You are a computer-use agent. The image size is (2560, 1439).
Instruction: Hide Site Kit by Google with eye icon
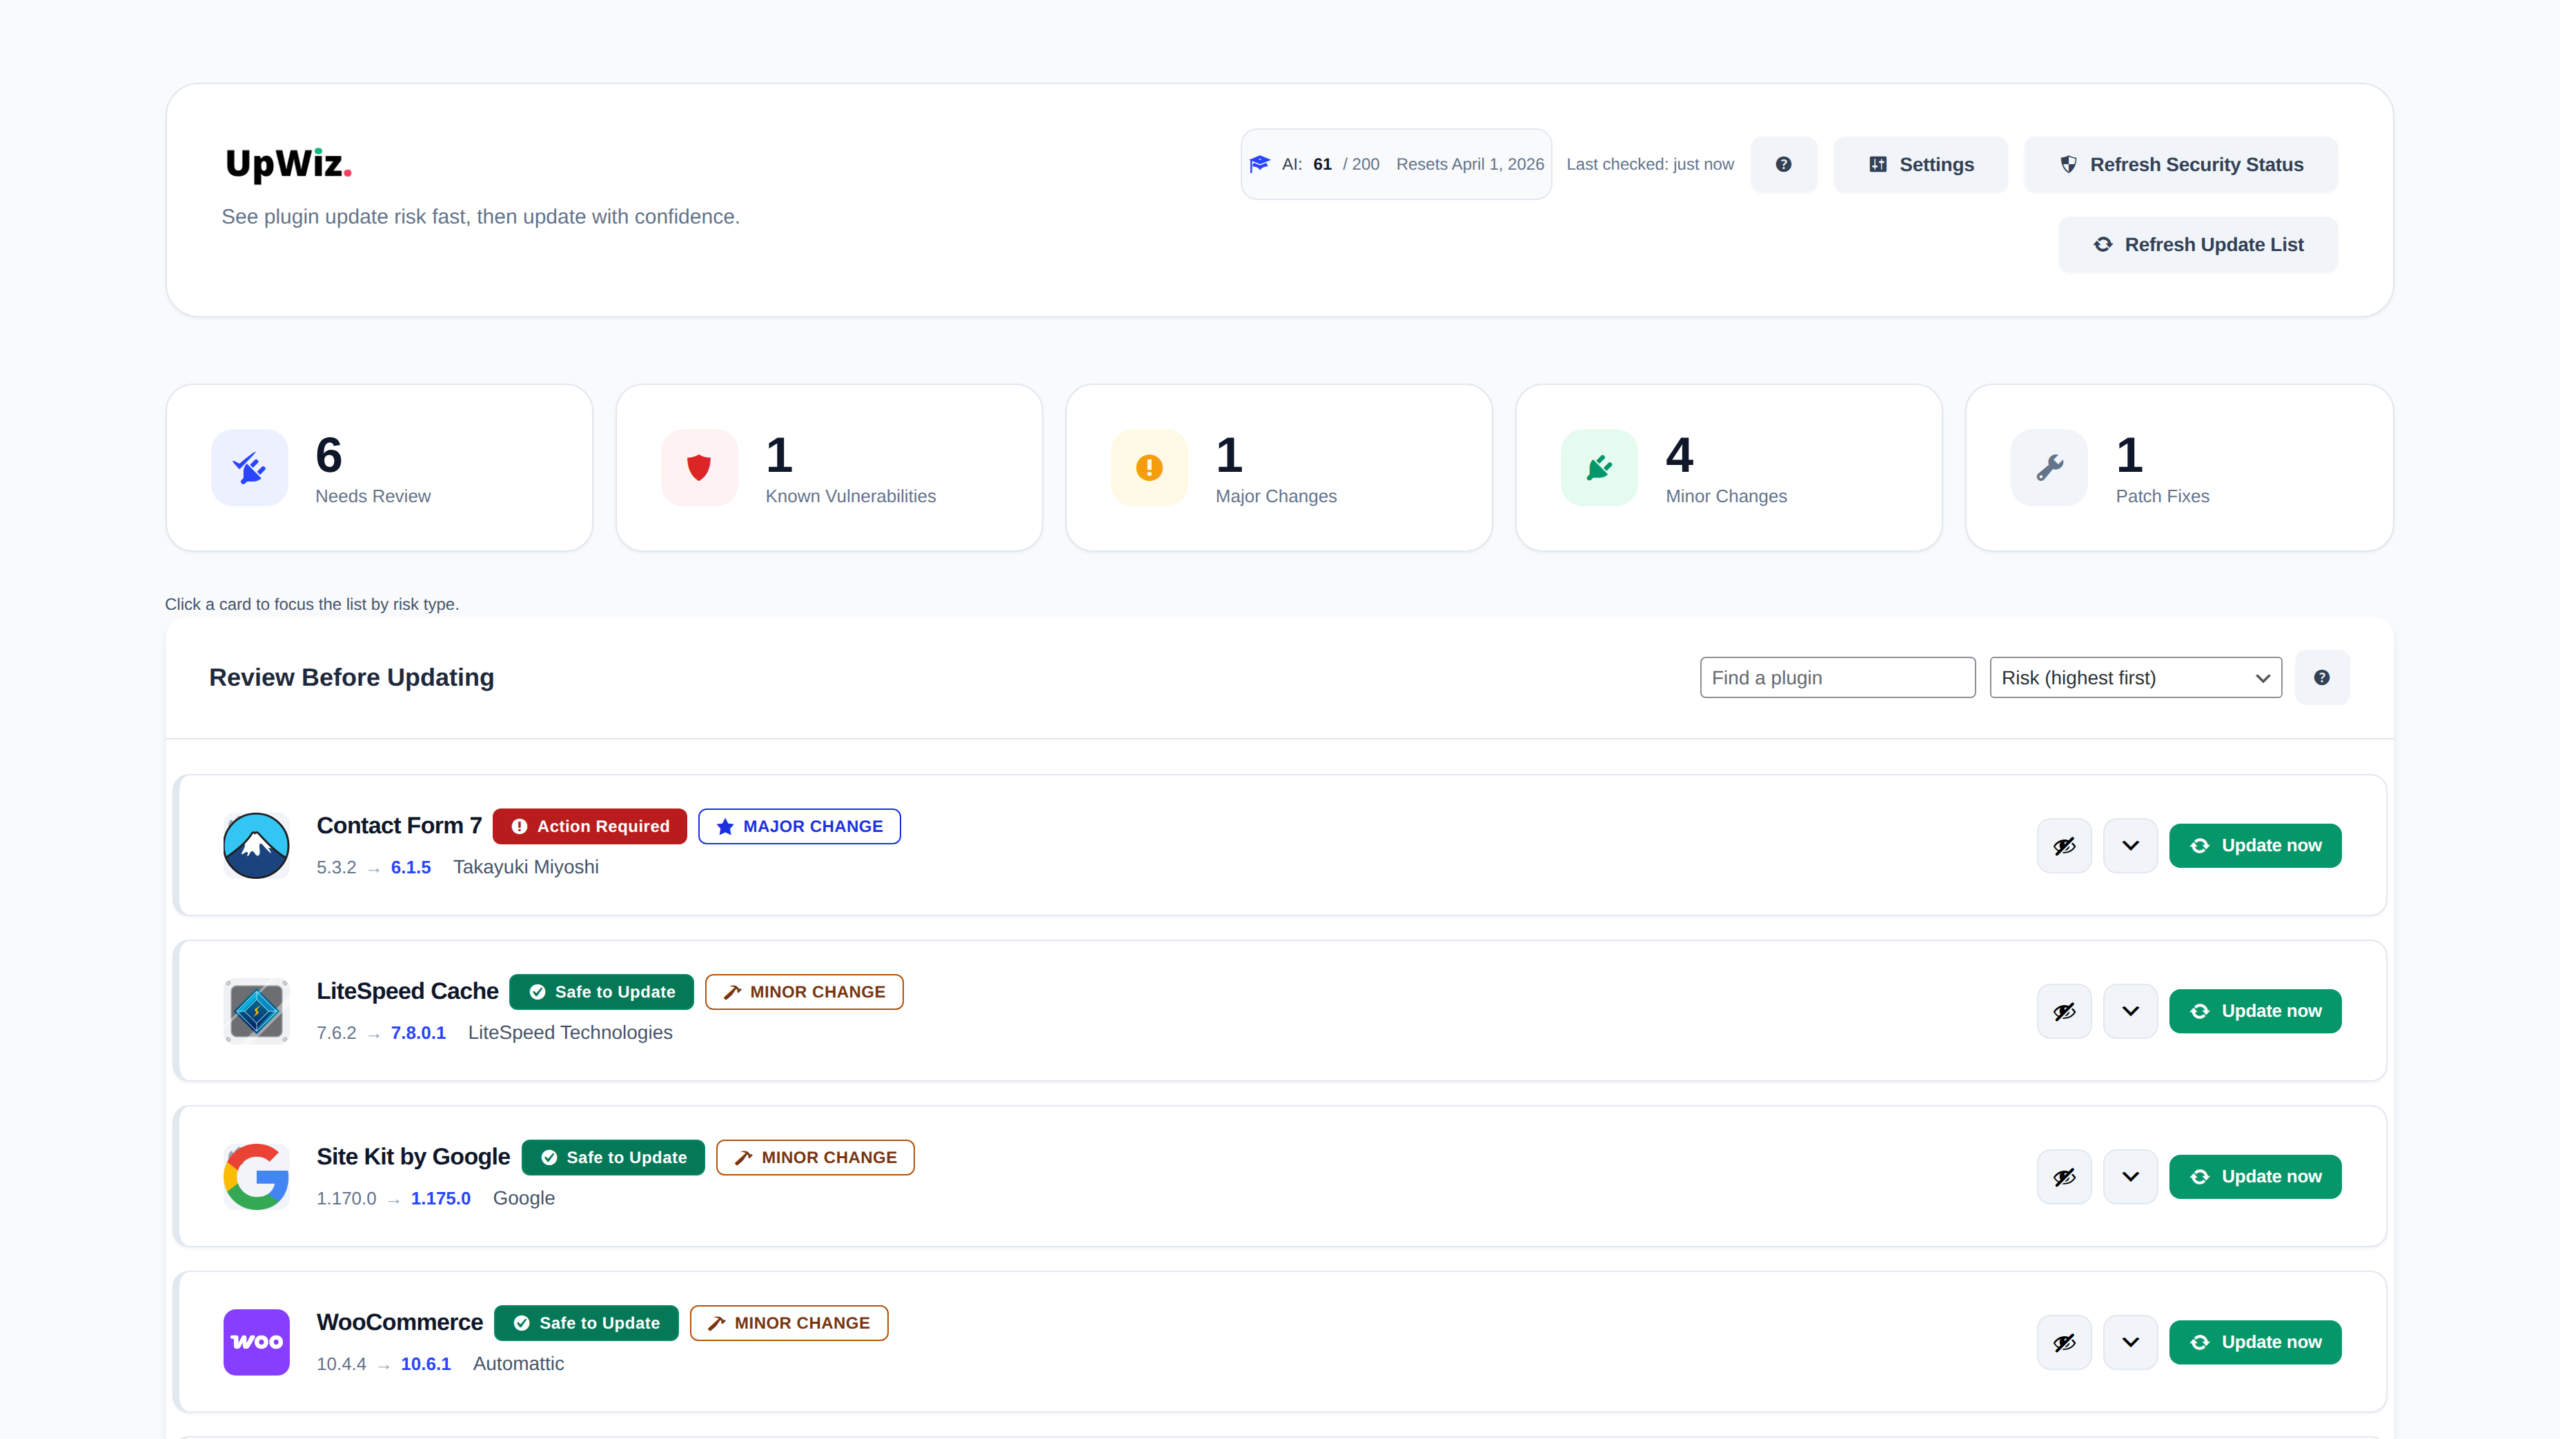click(x=2064, y=1177)
